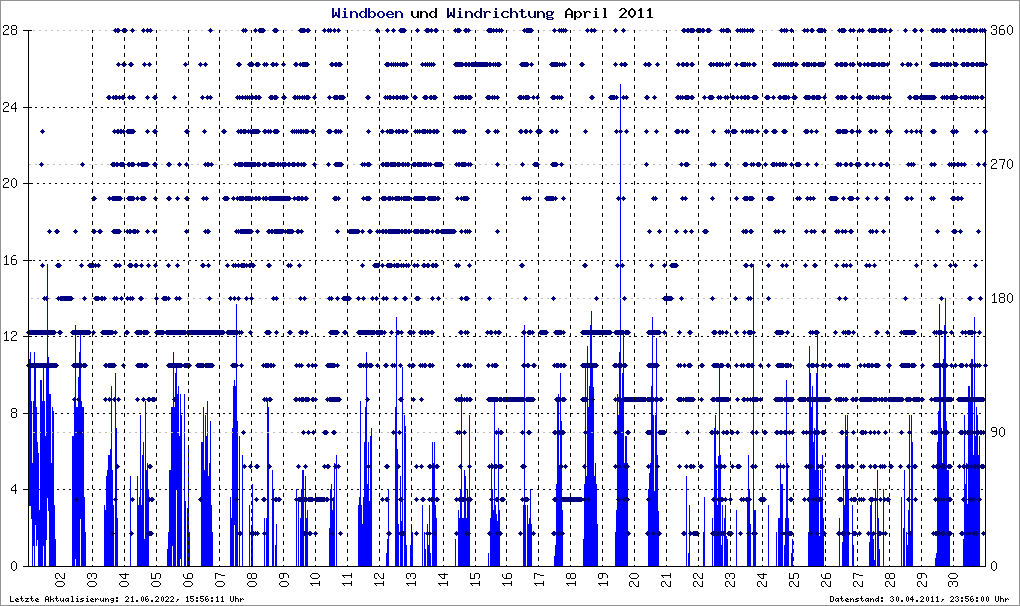
Task: Click day label 06 on x-axis
Action: point(187,579)
